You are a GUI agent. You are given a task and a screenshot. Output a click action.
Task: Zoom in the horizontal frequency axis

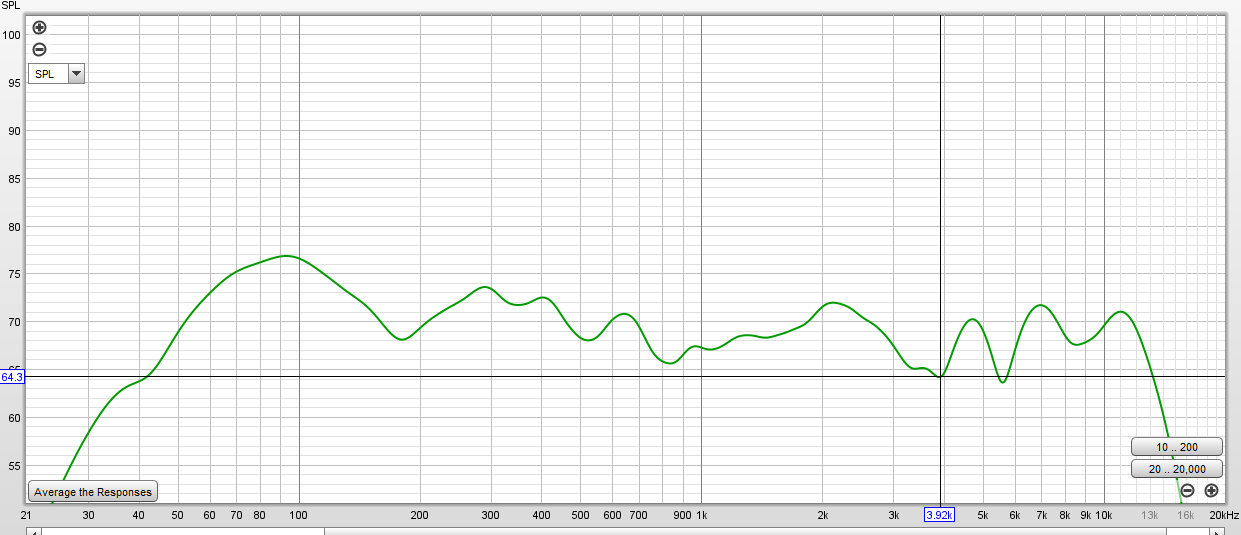tap(1211, 490)
